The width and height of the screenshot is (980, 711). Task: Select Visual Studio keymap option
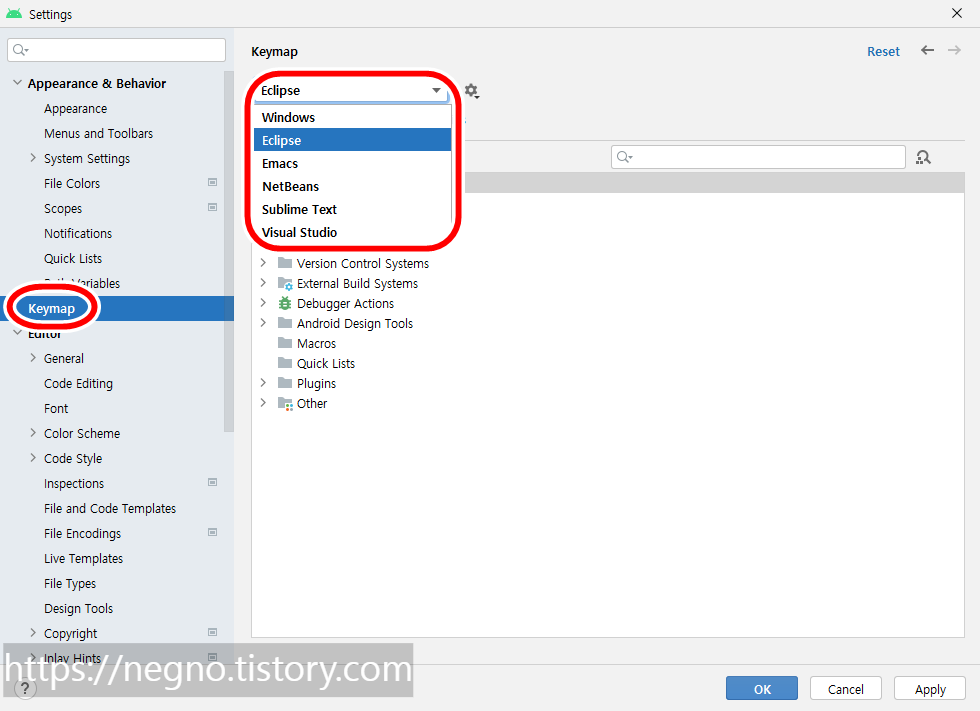352,232
